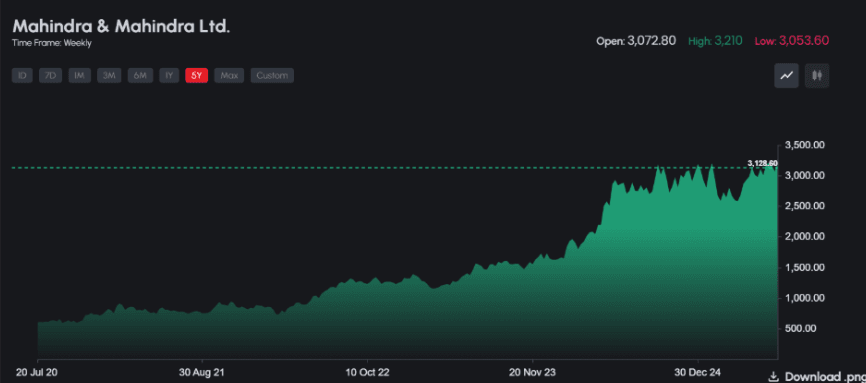Click the Download .png link
The image size is (866, 383).
coord(825,376)
